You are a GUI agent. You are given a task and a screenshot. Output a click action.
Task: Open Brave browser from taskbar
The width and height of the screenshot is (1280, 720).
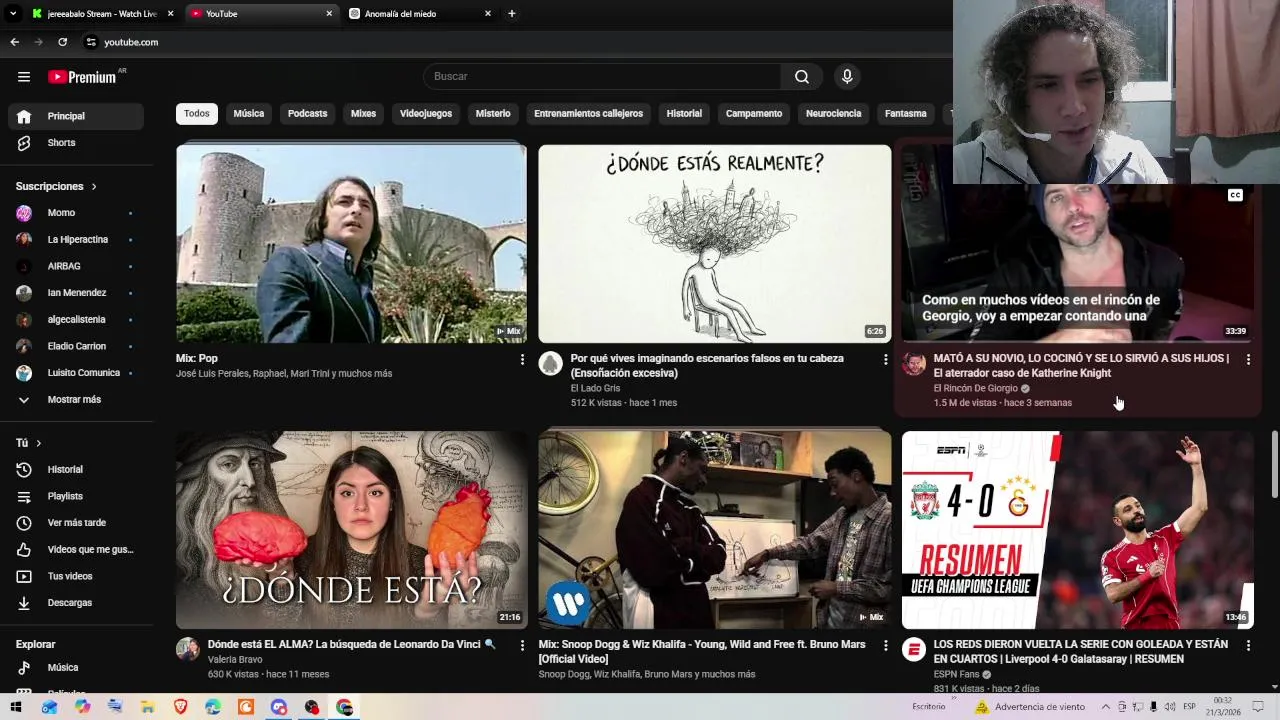180,707
